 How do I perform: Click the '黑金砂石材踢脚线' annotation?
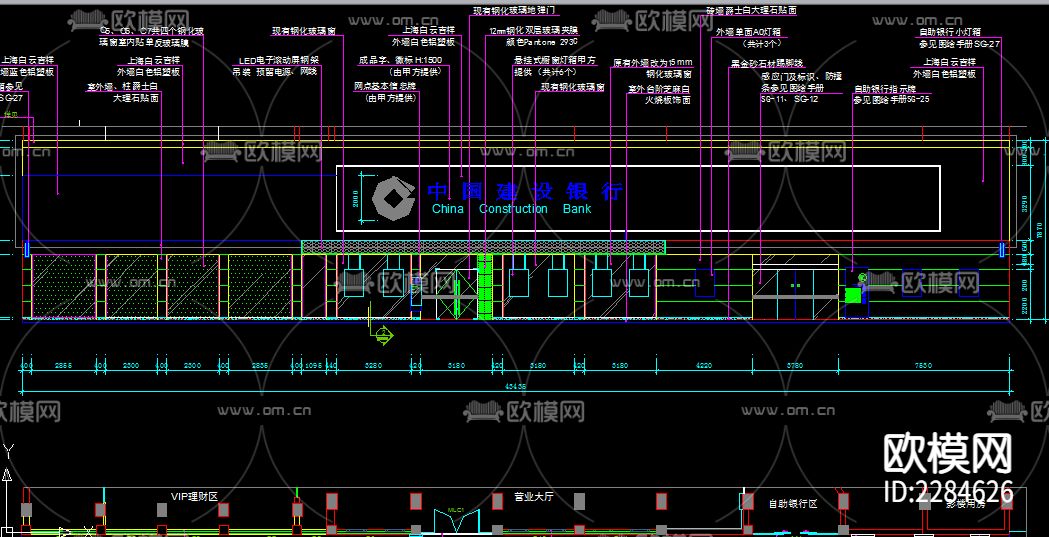click(767, 64)
